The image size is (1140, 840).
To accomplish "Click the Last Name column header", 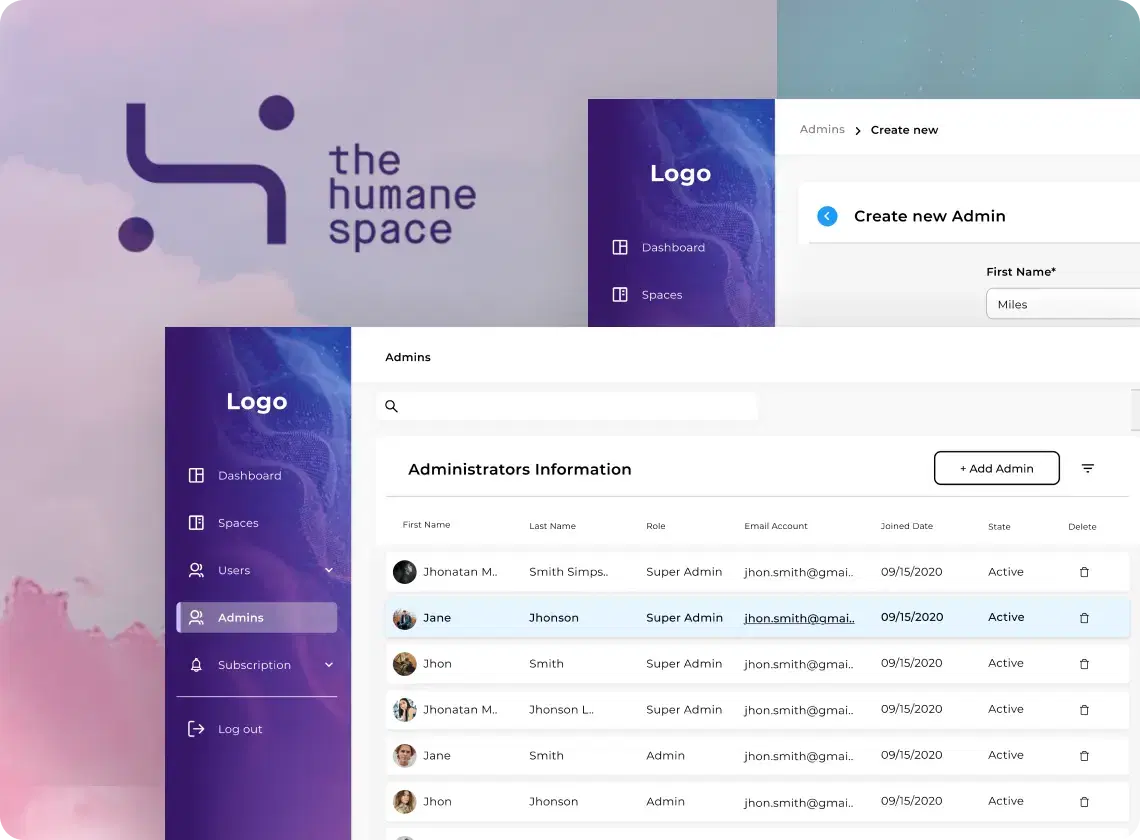I will click(552, 526).
